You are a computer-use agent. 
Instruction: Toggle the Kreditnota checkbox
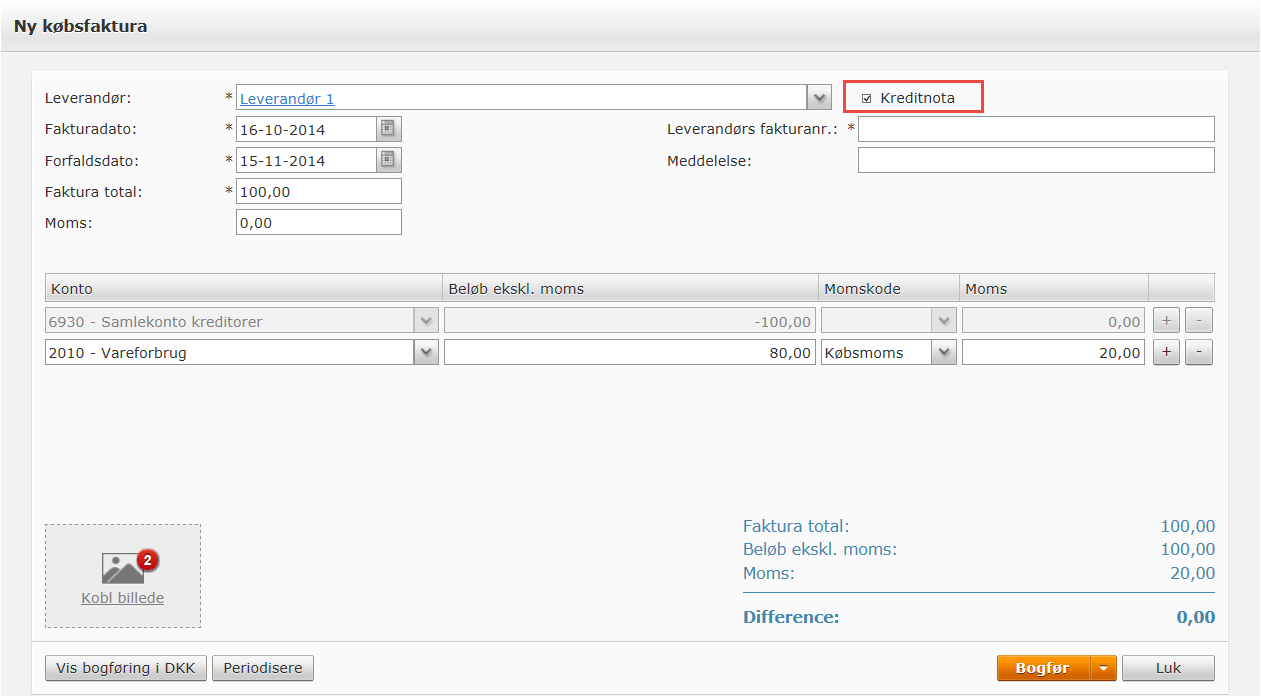pos(867,98)
